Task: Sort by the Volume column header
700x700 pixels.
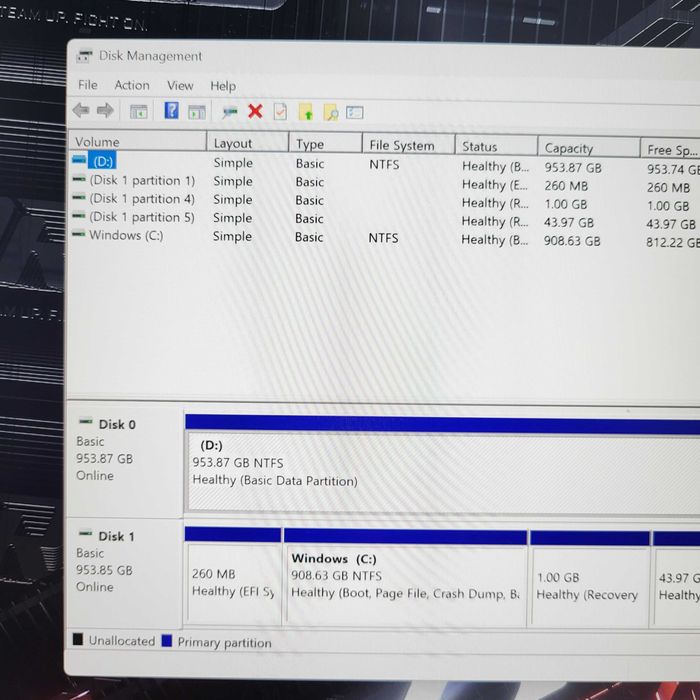Action: click(x=138, y=142)
